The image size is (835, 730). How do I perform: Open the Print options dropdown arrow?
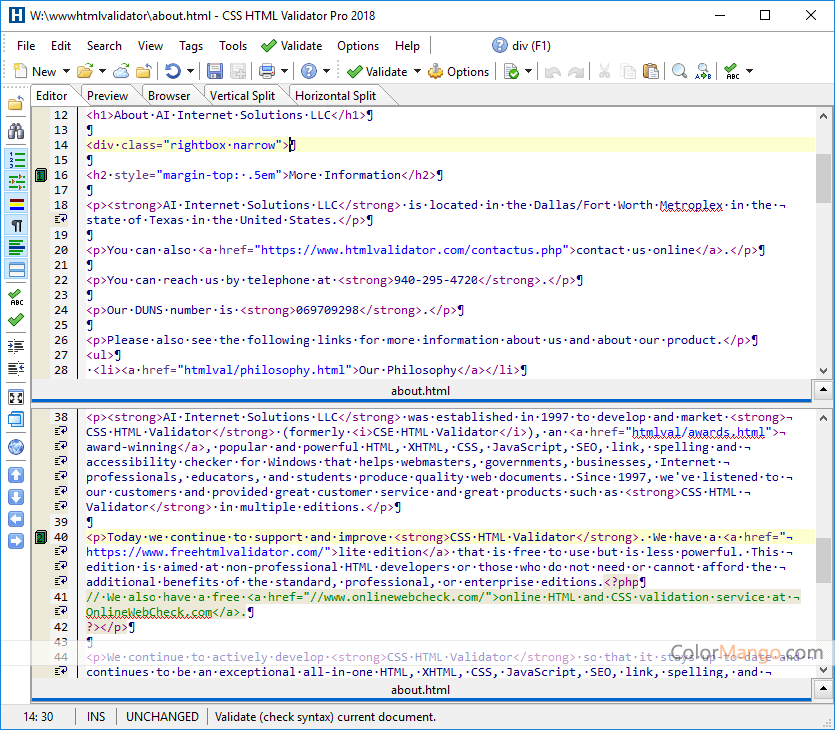point(284,71)
